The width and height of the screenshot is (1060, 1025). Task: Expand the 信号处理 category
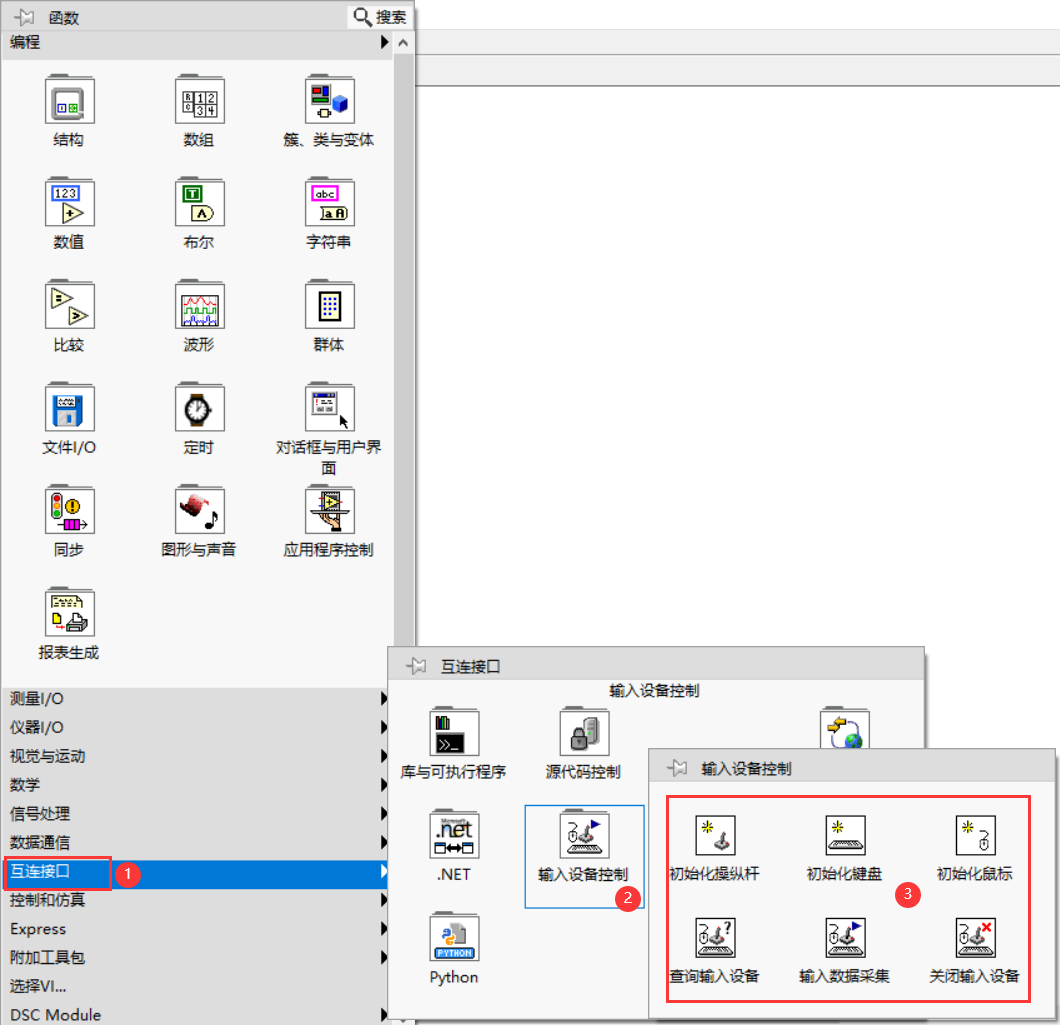coord(196,813)
